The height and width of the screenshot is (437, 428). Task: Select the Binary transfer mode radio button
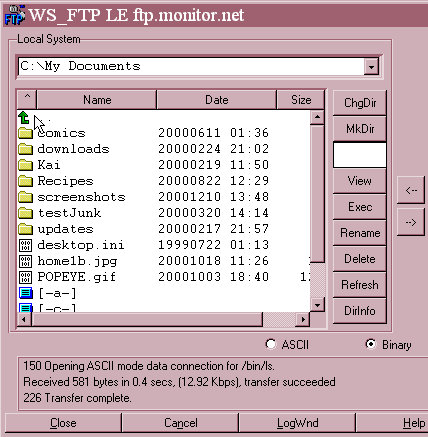tap(371, 344)
